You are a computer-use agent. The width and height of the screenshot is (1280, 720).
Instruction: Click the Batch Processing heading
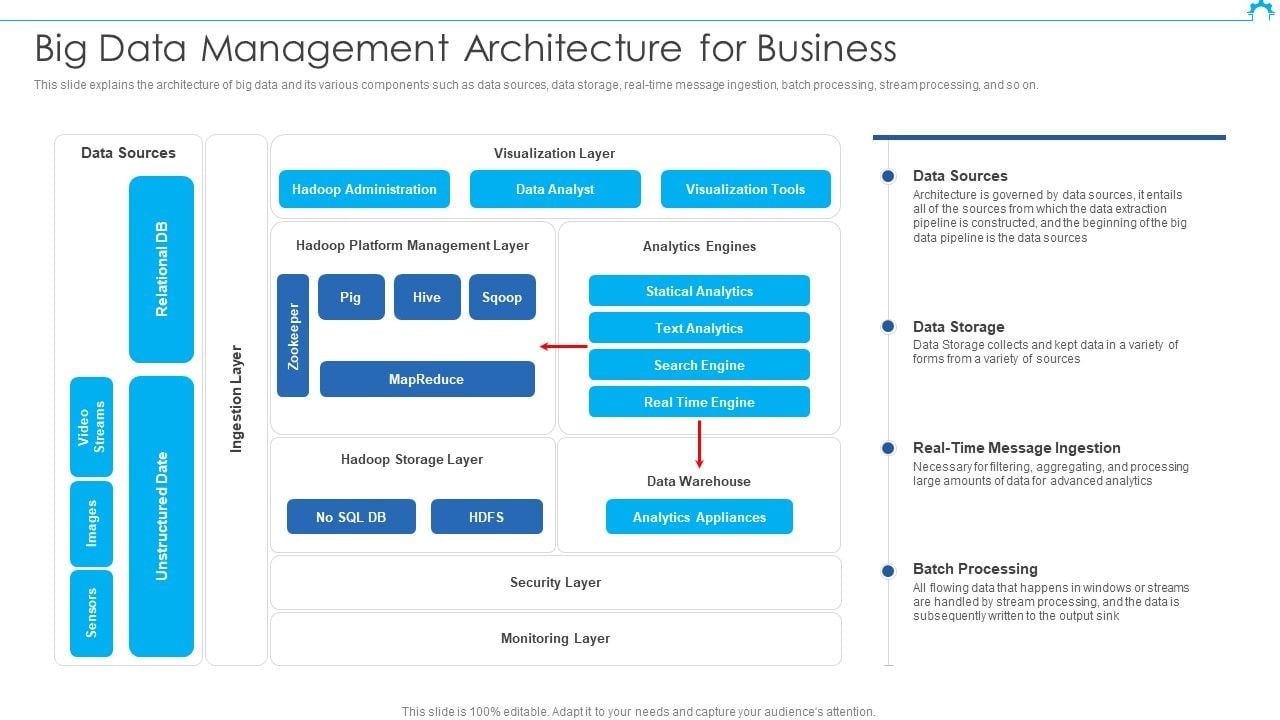point(975,569)
